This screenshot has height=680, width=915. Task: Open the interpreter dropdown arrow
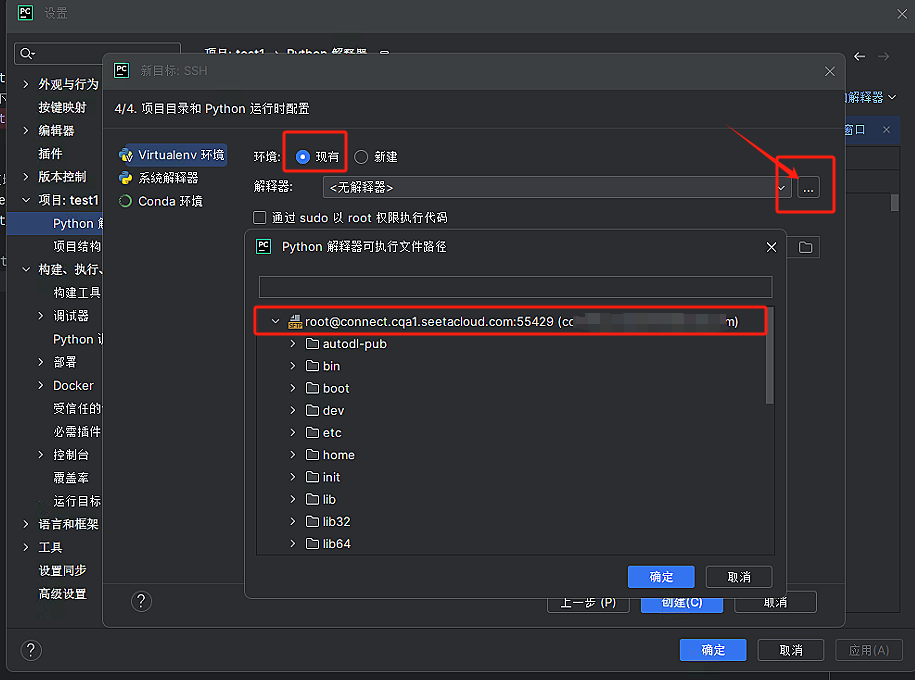[x=781, y=187]
